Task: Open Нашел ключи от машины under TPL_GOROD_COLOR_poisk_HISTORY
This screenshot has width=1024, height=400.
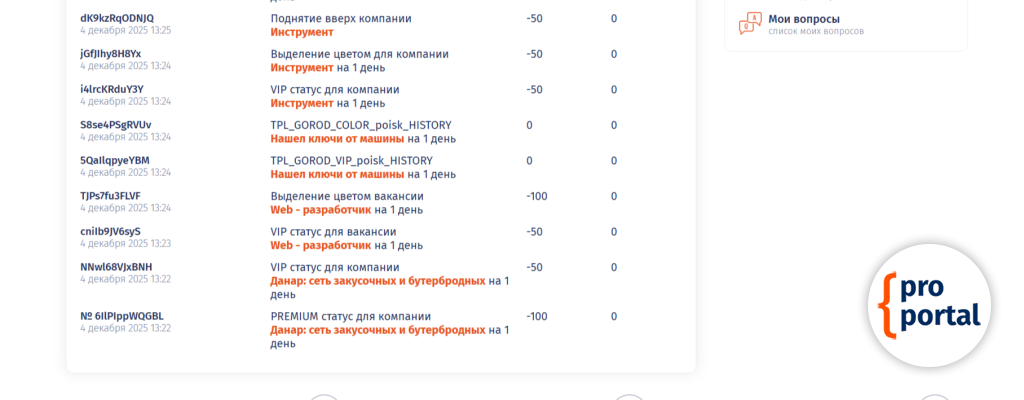Action: point(337,139)
